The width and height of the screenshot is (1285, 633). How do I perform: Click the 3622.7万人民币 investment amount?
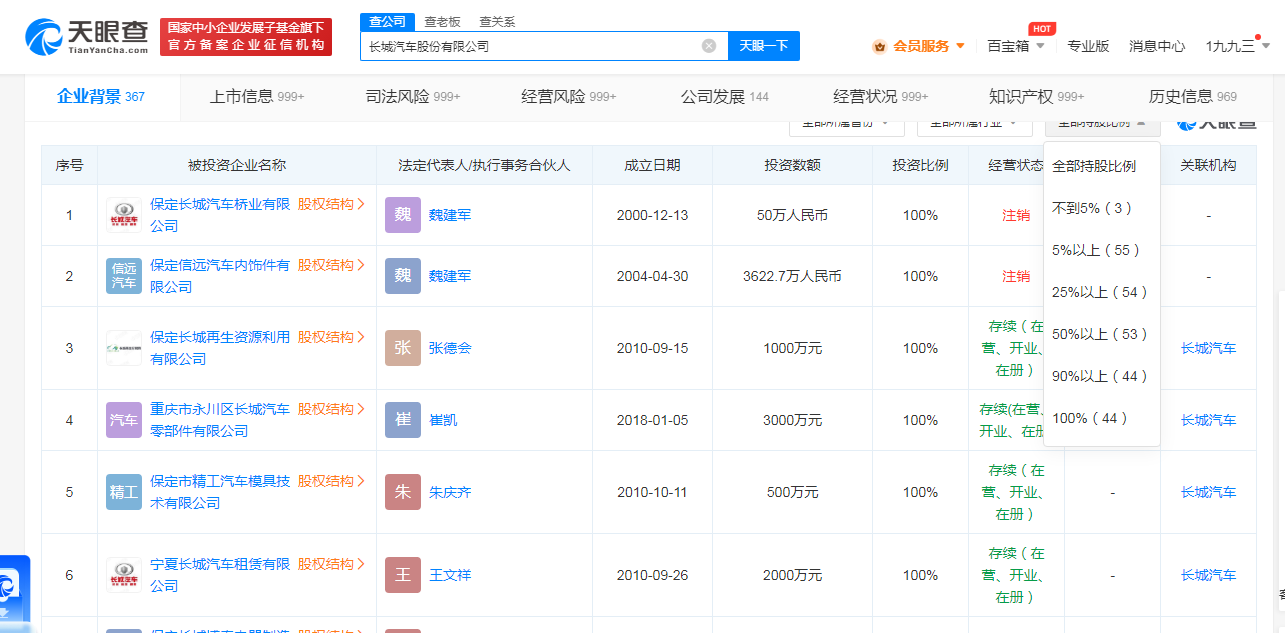click(x=793, y=276)
